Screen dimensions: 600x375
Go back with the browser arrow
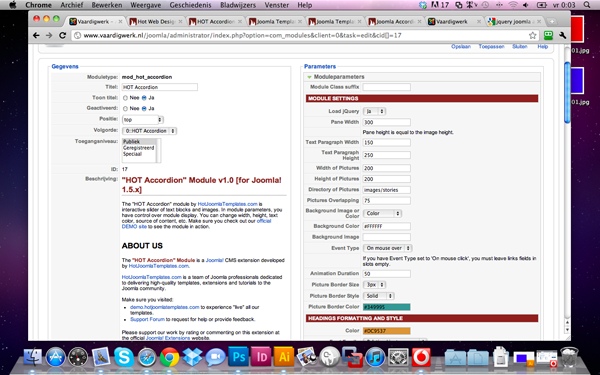[x=36, y=35]
